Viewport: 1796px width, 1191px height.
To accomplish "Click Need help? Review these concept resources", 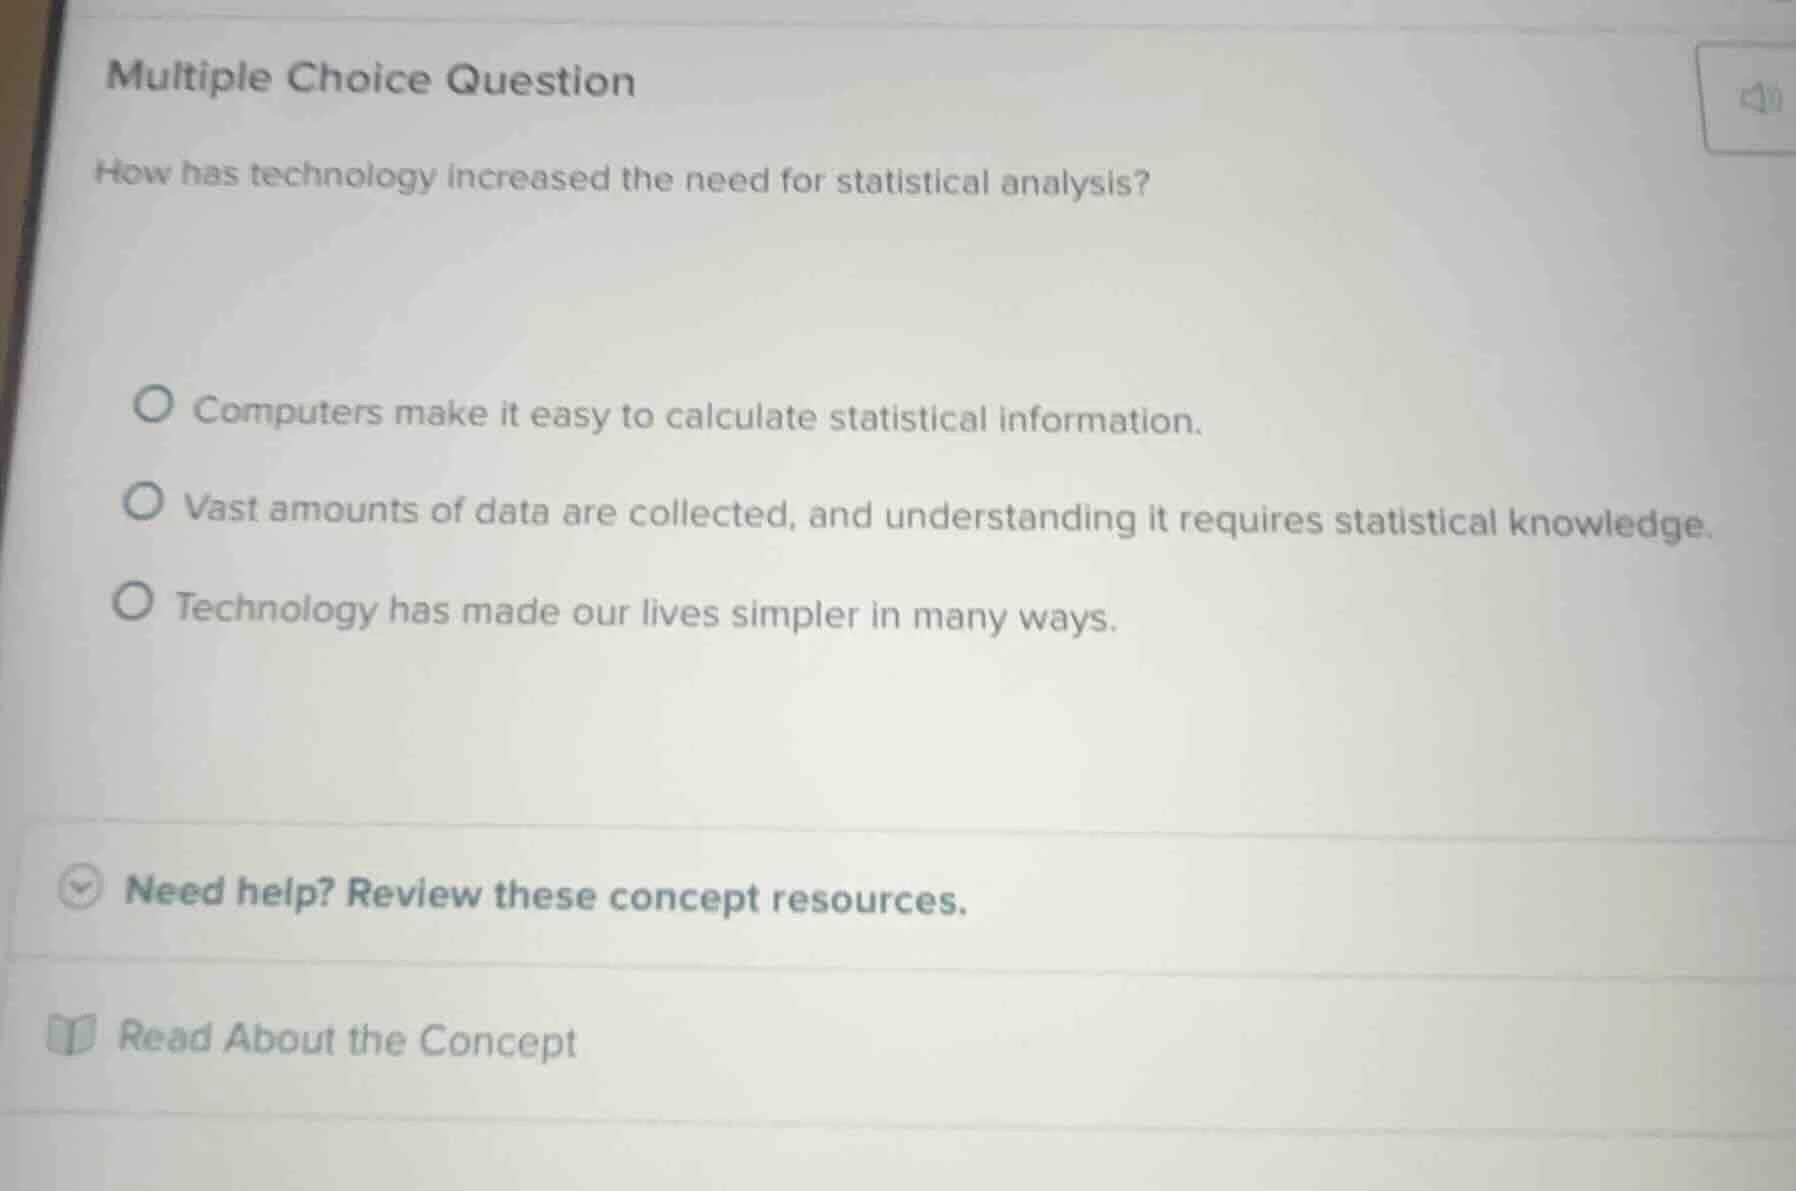I will [545, 895].
